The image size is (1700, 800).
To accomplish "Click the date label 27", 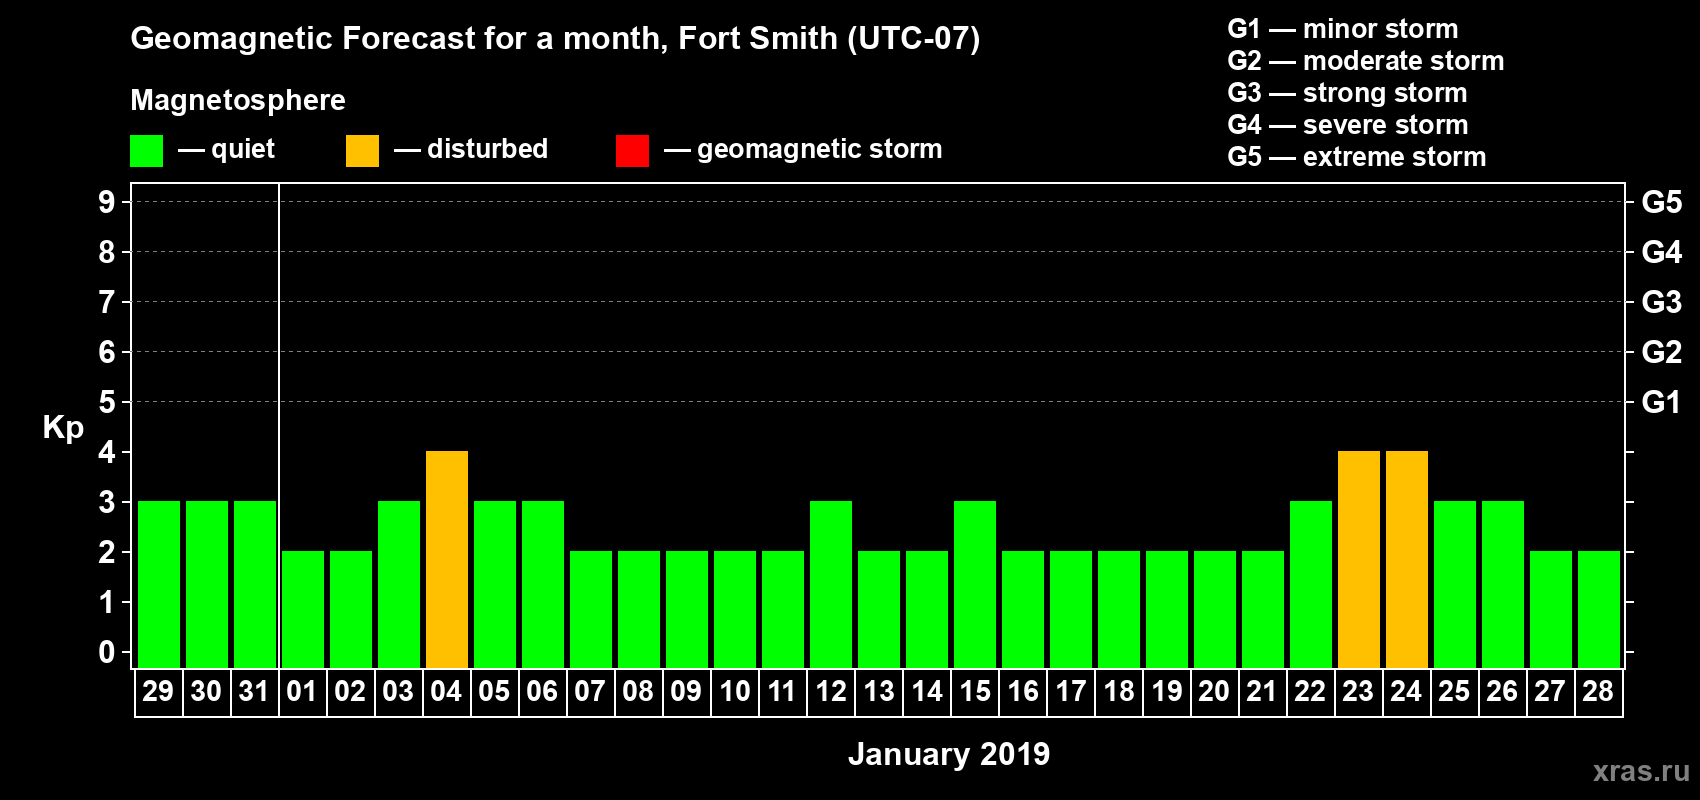I will [1550, 691].
